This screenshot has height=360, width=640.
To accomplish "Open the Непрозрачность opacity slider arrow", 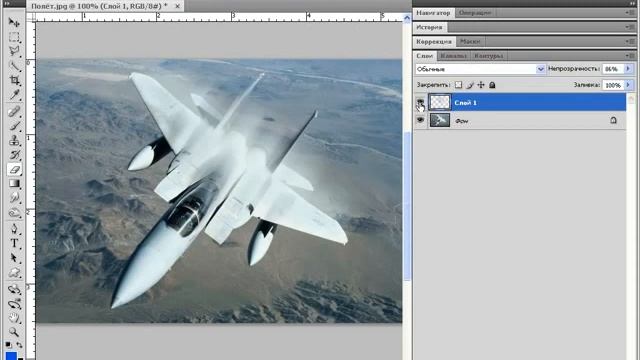I will pos(628,69).
